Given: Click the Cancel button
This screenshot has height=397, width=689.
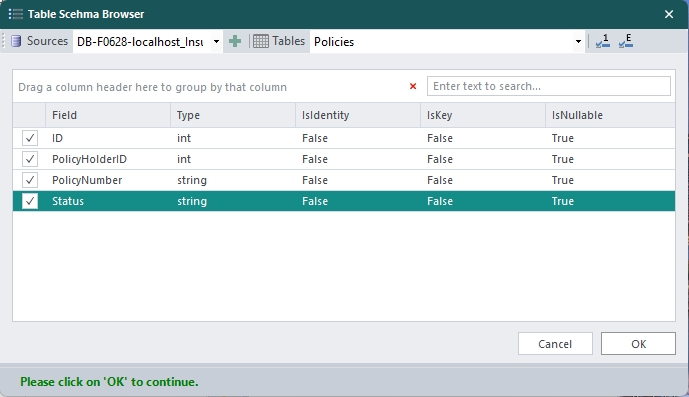Looking at the screenshot, I should [555, 343].
